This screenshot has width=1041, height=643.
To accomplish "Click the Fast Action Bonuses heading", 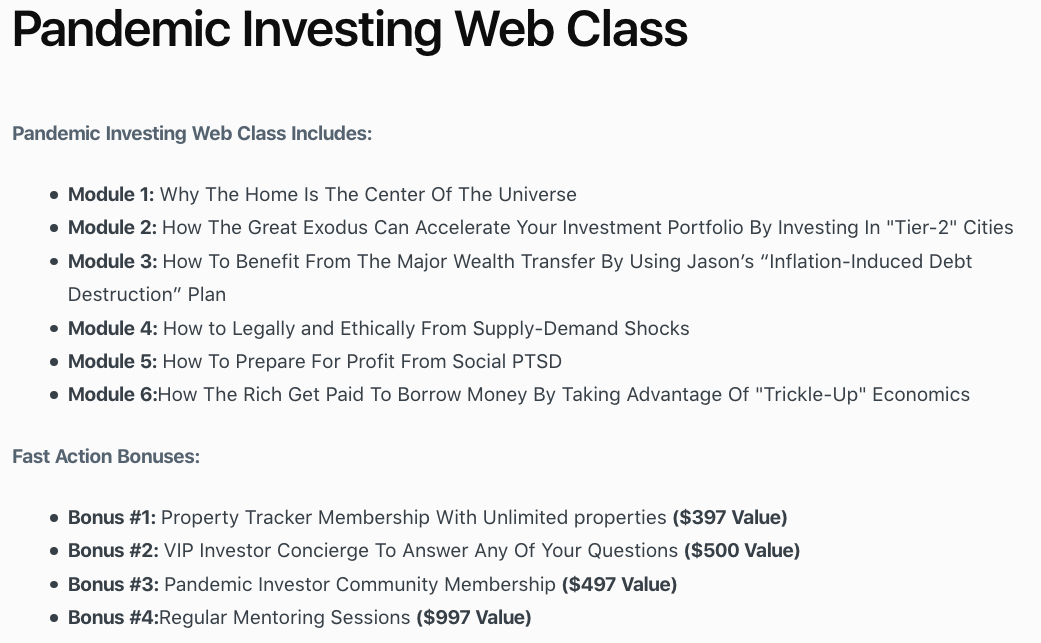I will (106, 457).
